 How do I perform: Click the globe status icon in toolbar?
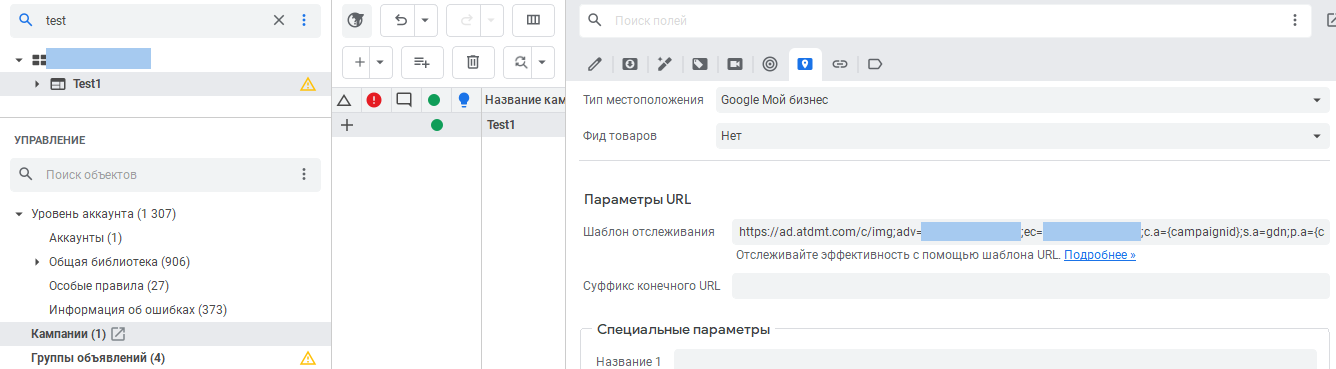click(357, 20)
